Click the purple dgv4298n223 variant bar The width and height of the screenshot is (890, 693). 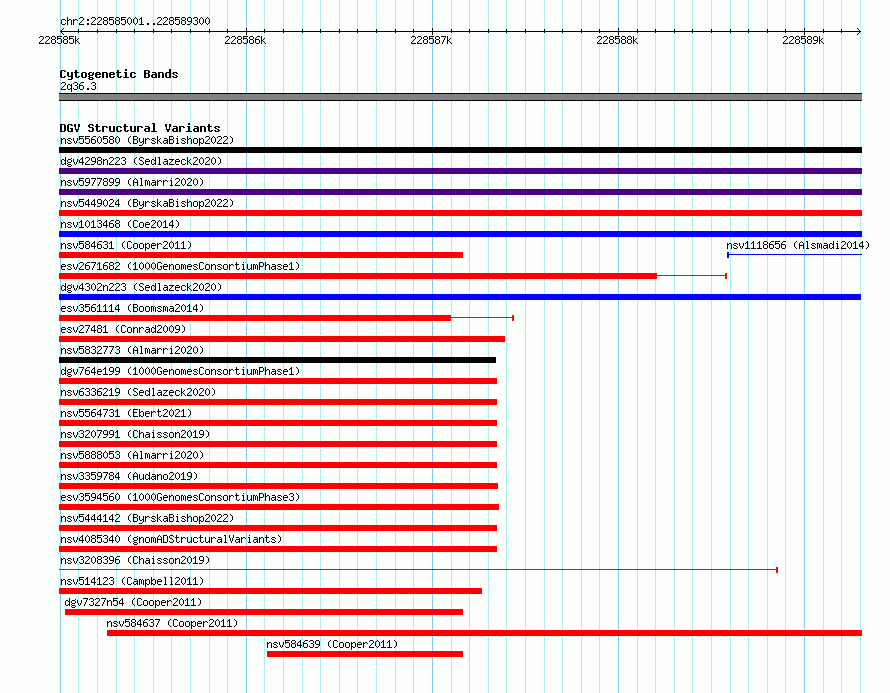click(x=460, y=171)
